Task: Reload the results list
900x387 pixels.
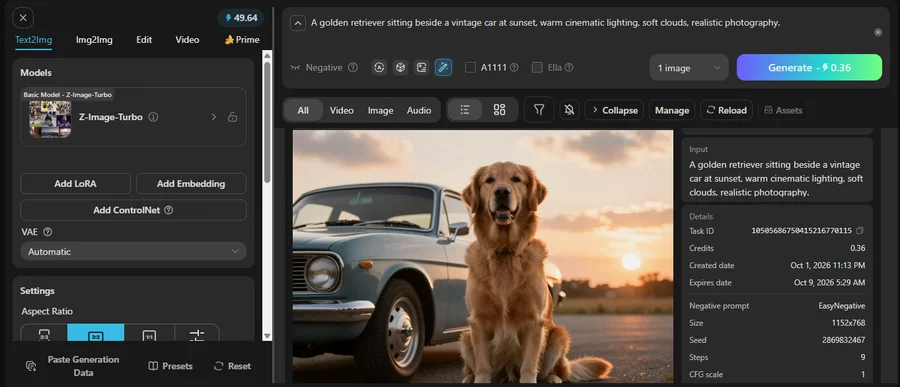Action: [727, 110]
